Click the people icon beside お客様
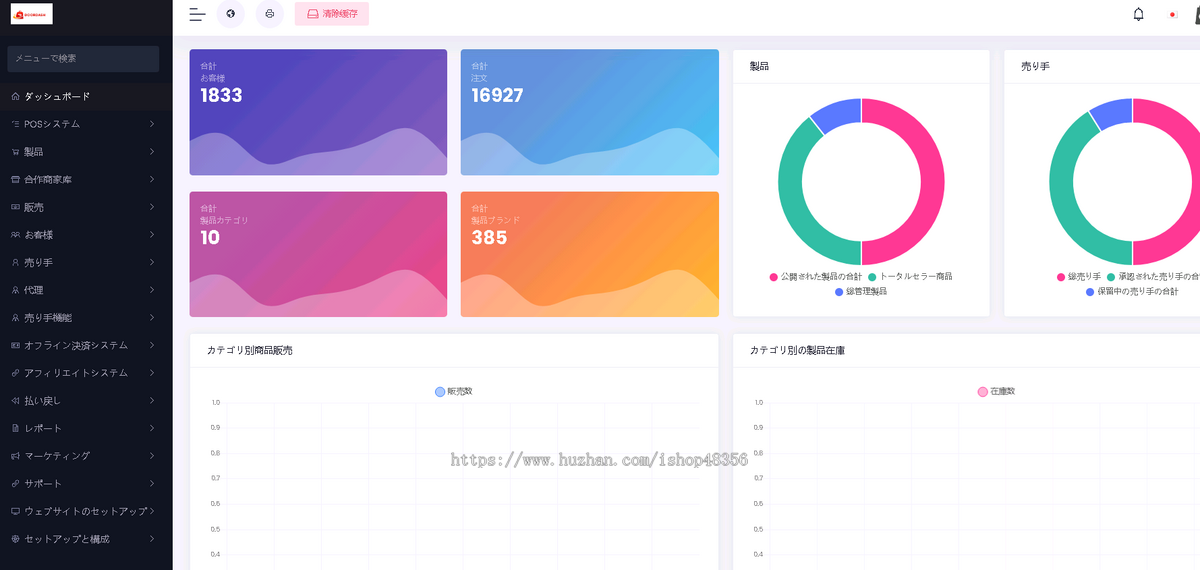The image size is (1200, 570). coord(15,235)
